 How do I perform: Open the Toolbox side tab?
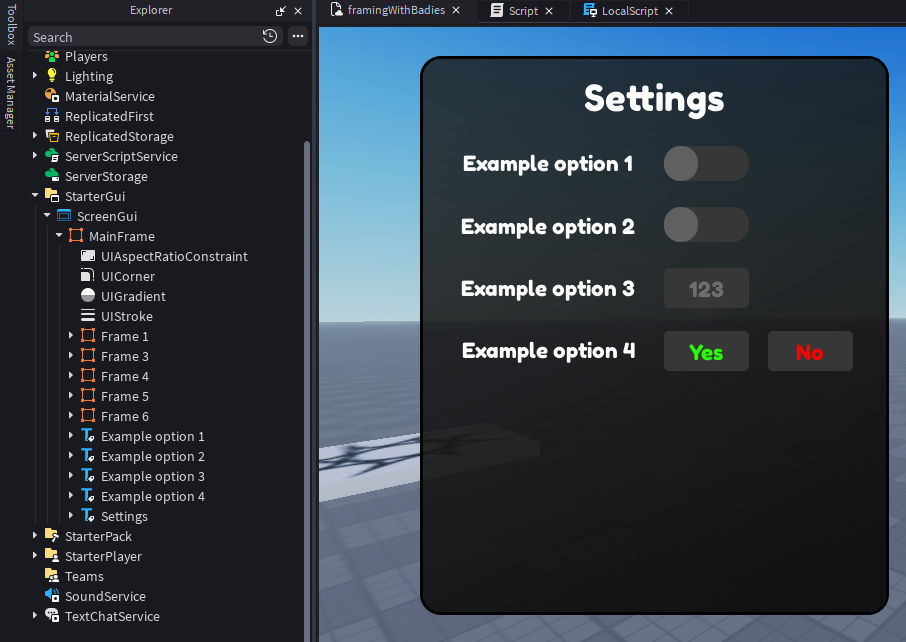10,24
